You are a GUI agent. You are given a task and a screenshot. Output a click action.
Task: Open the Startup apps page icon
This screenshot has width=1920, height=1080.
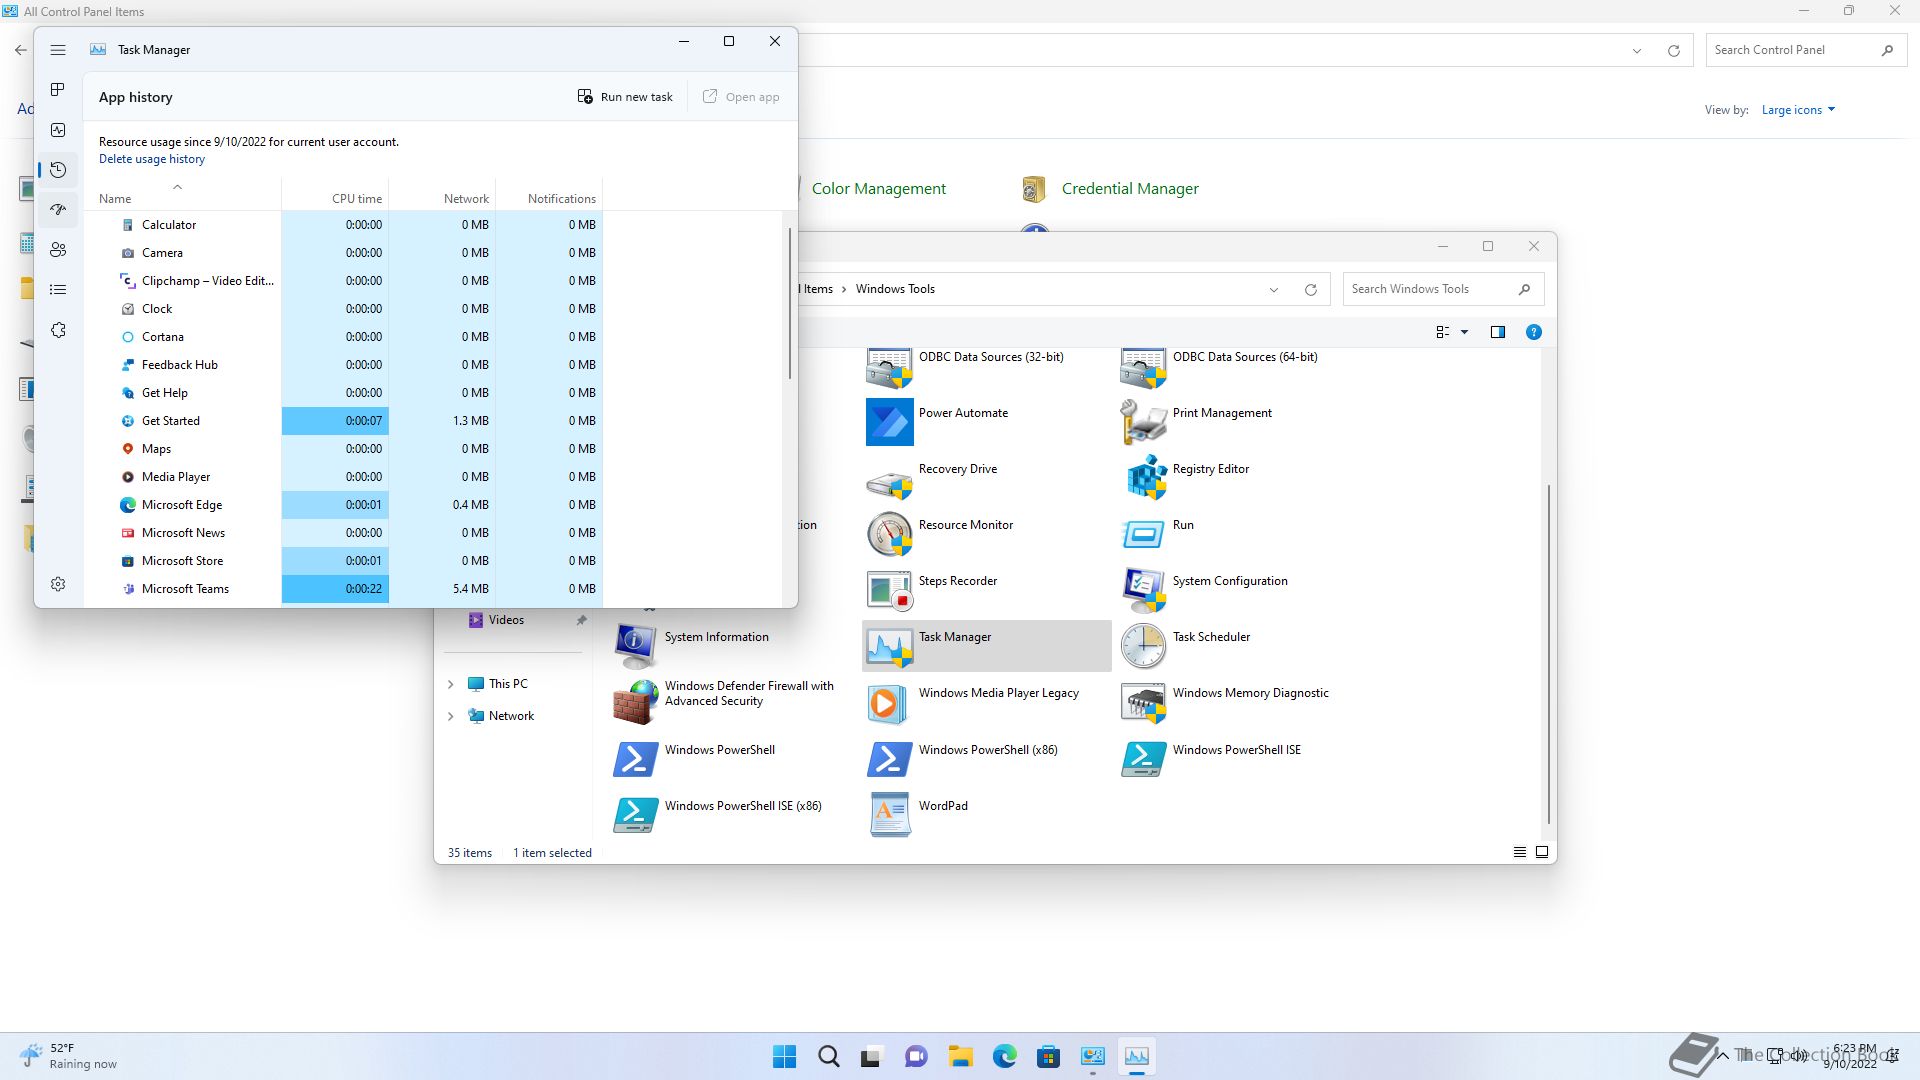pyautogui.click(x=58, y=210)
